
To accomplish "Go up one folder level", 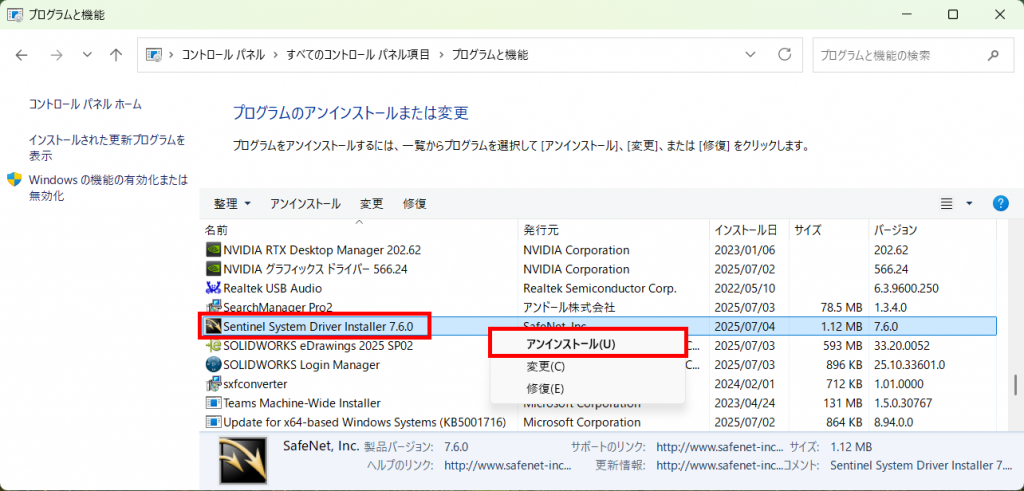I will (116, 55).
